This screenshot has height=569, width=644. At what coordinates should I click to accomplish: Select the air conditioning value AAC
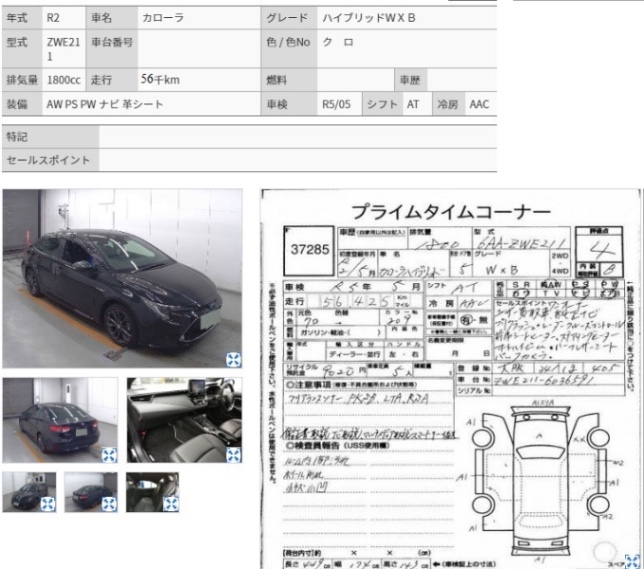tap(479, 104)
